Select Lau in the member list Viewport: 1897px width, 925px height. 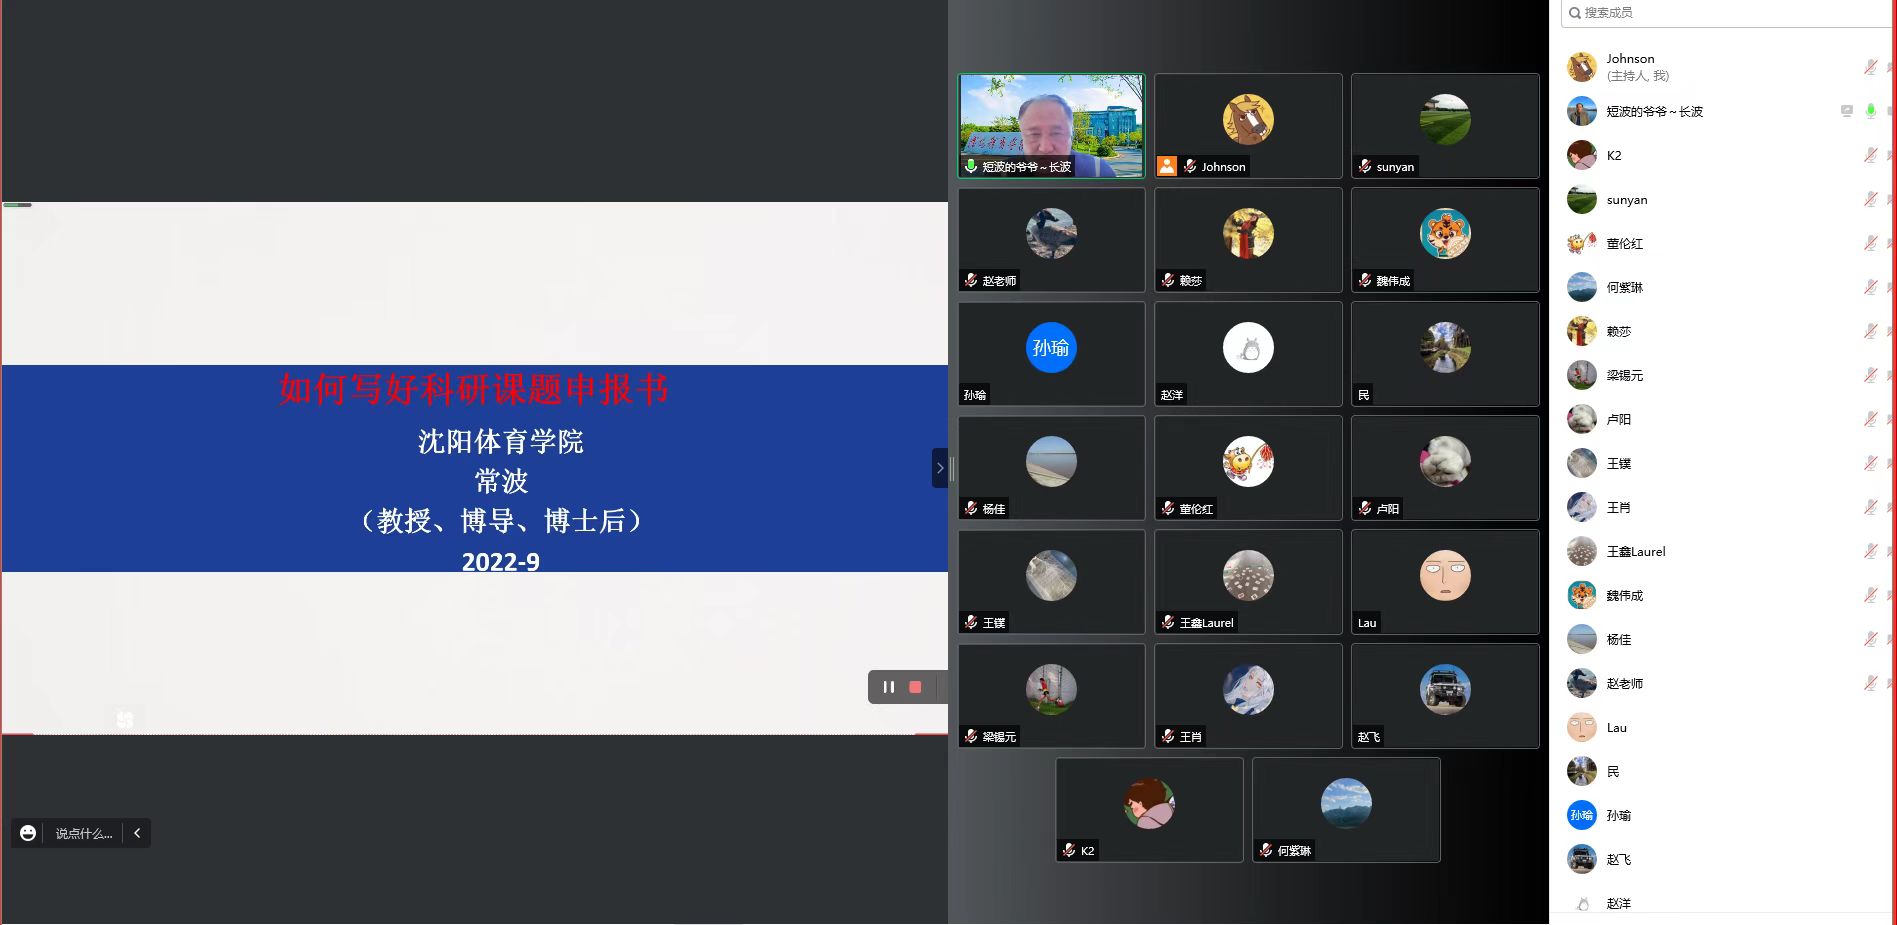1616,727
